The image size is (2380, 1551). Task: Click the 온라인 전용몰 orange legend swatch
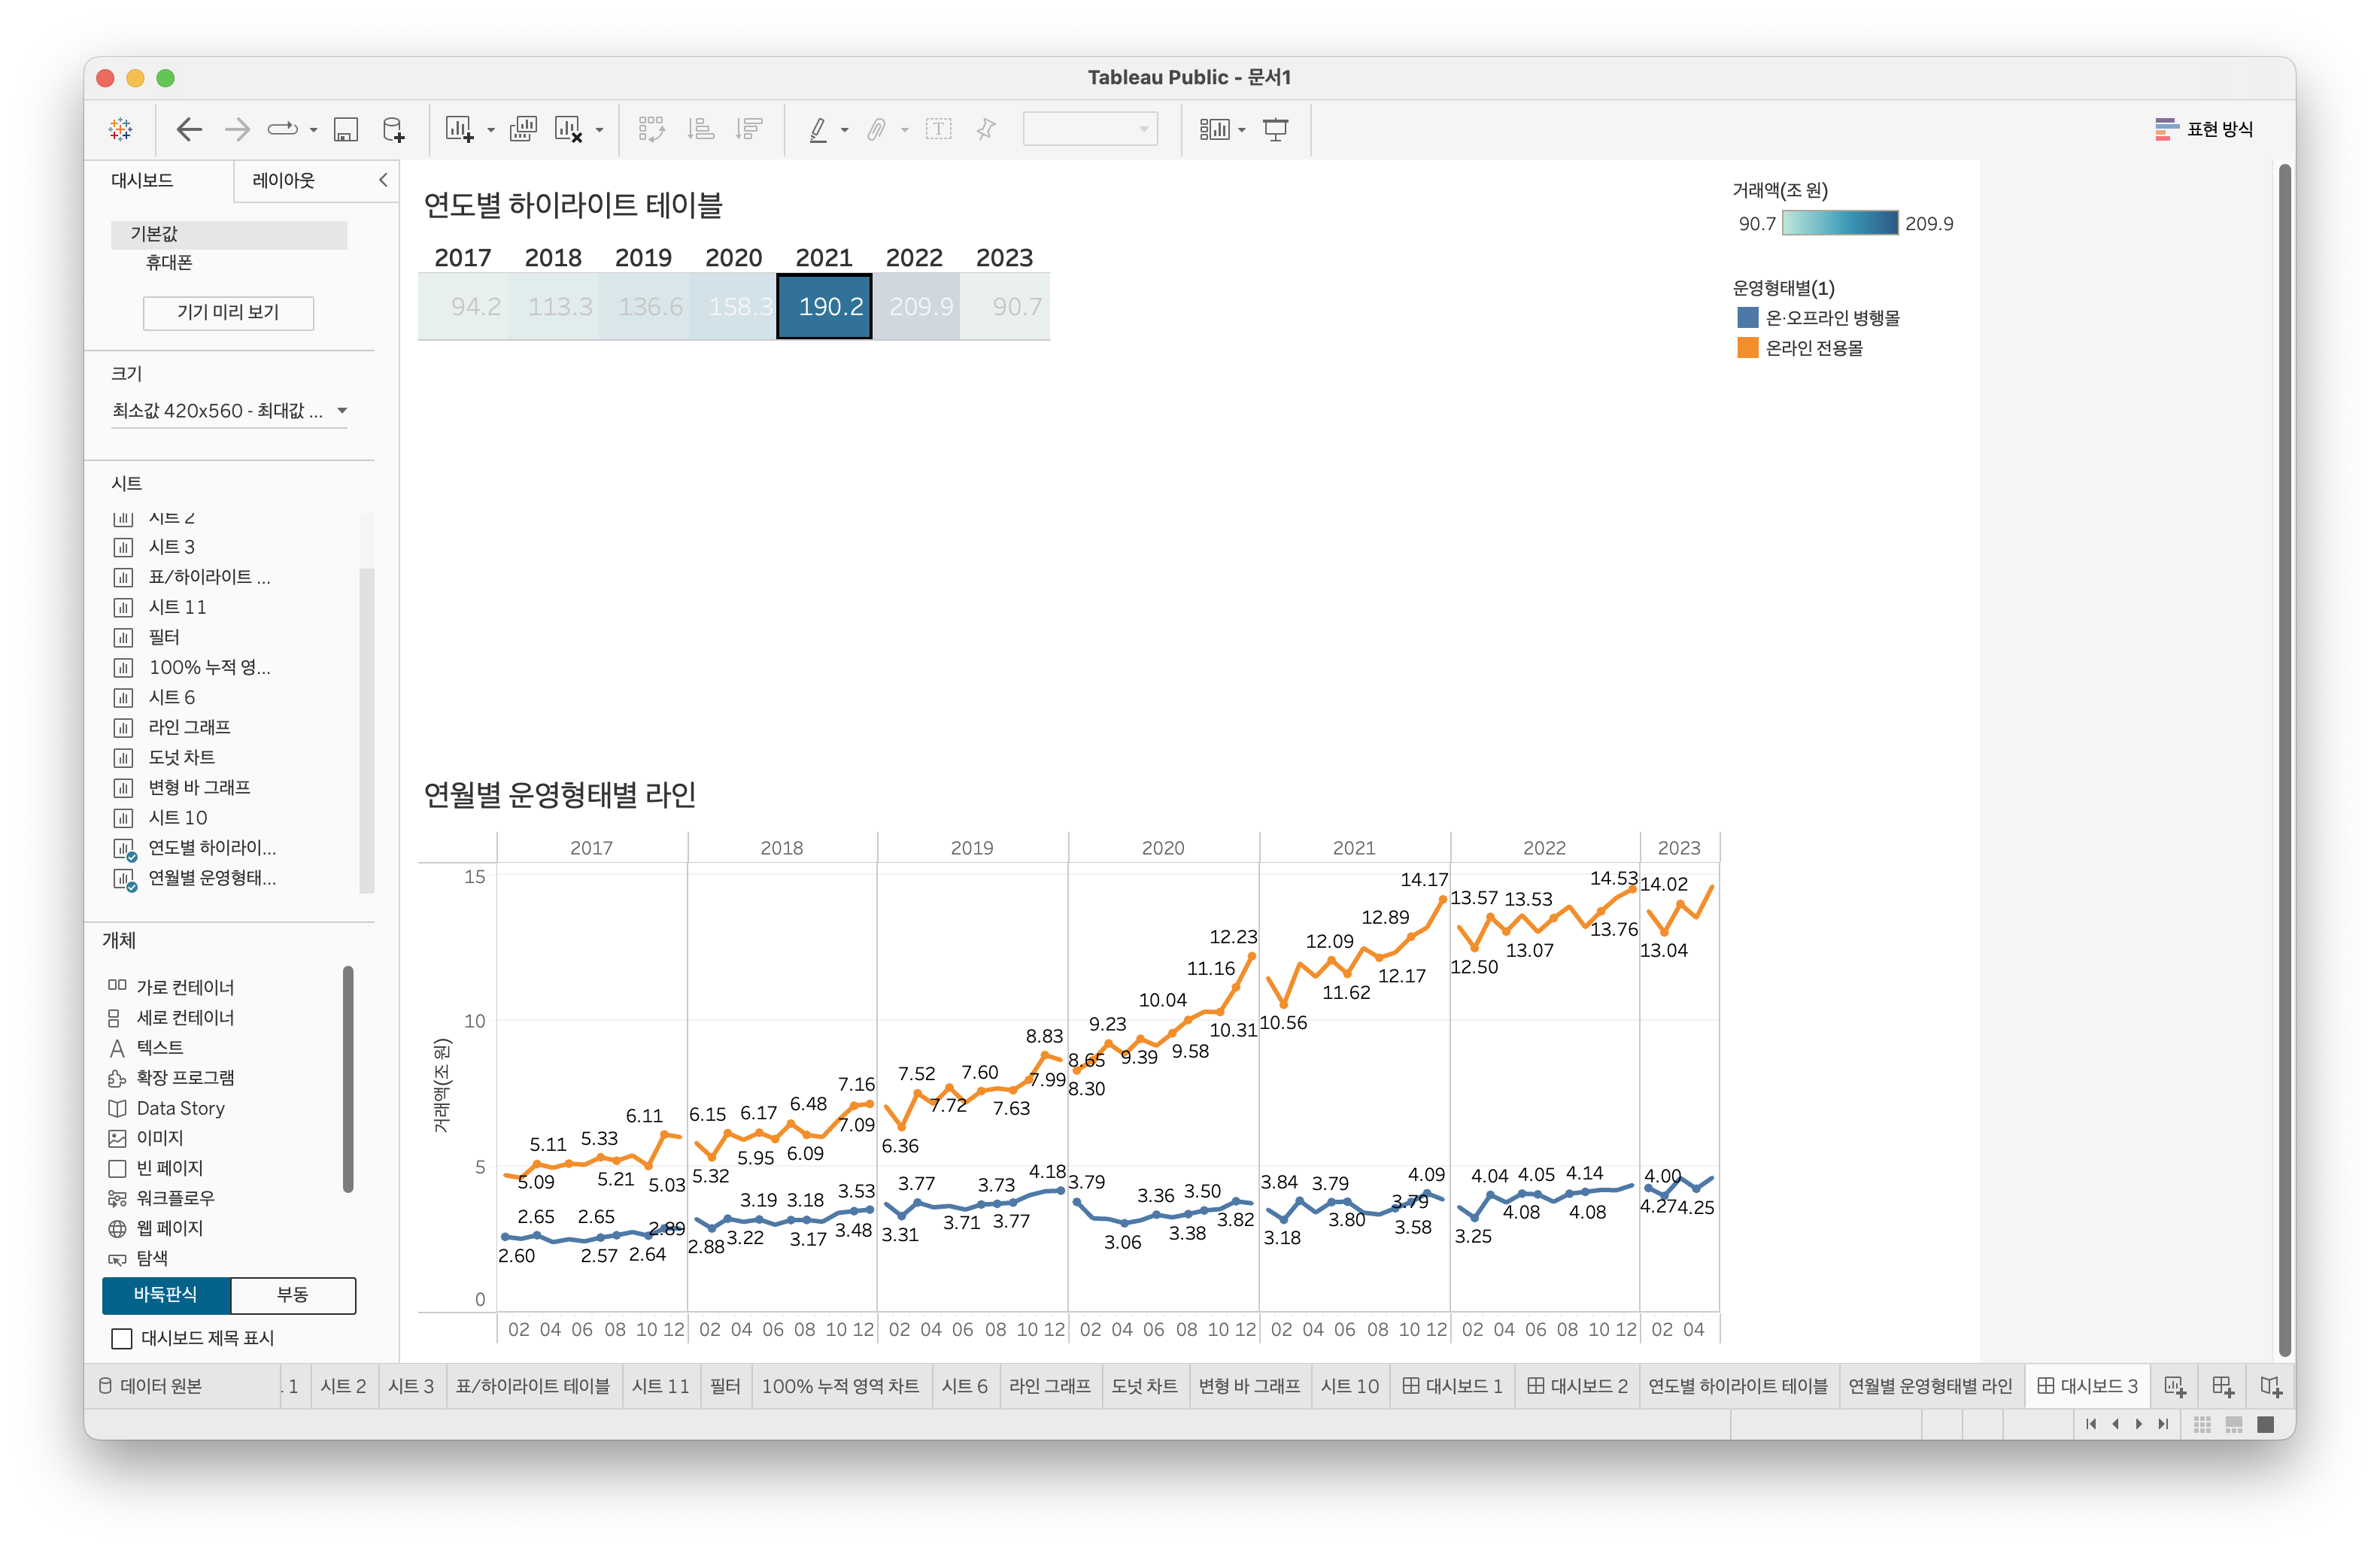[1747, 348]
